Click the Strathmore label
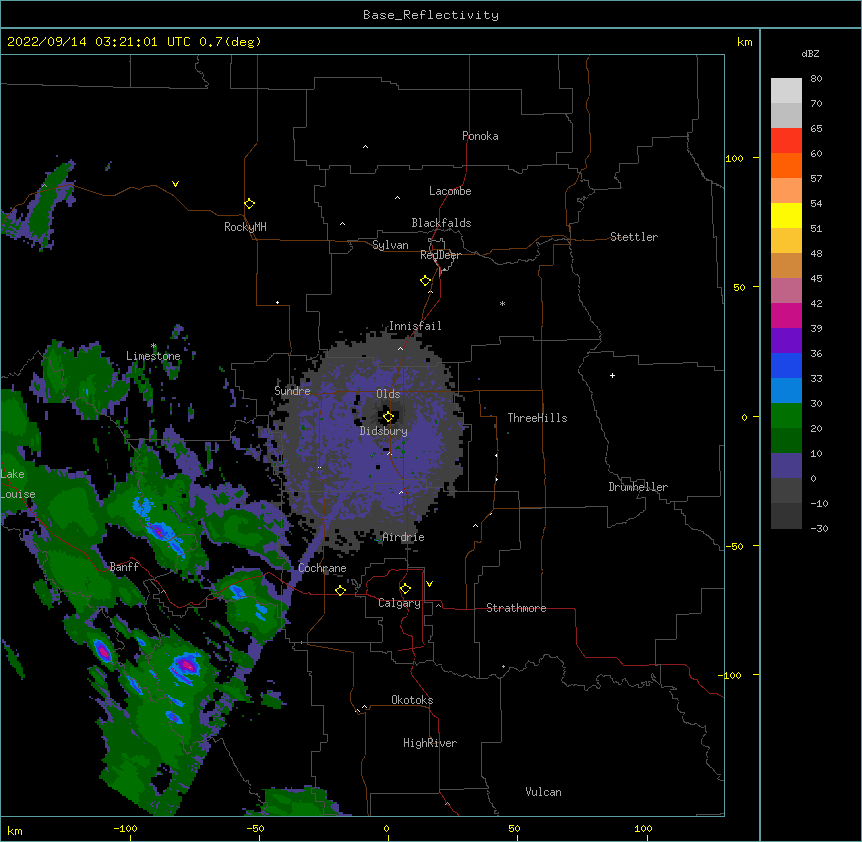862x842 pixels. click(x=516, y=608)
